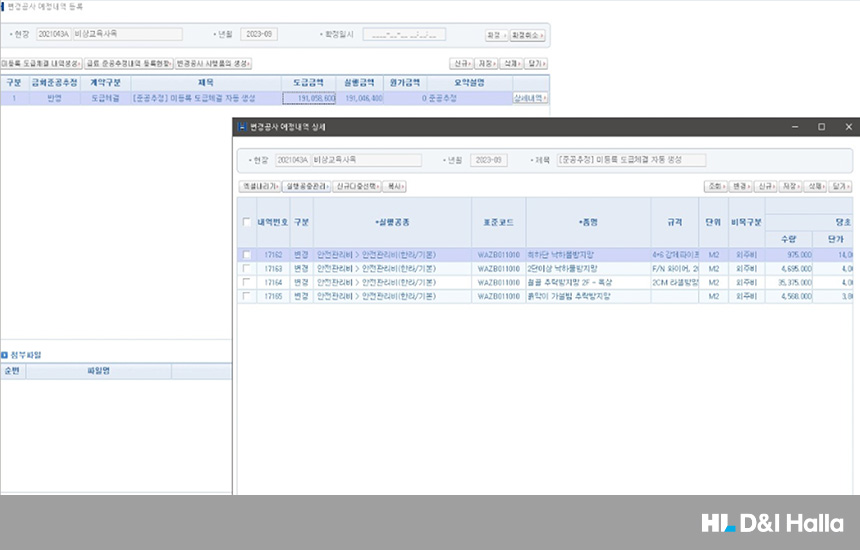This screenshot has height=550, width=860.
Task: Click the 년월 field in main form
Action: point(259,34)
